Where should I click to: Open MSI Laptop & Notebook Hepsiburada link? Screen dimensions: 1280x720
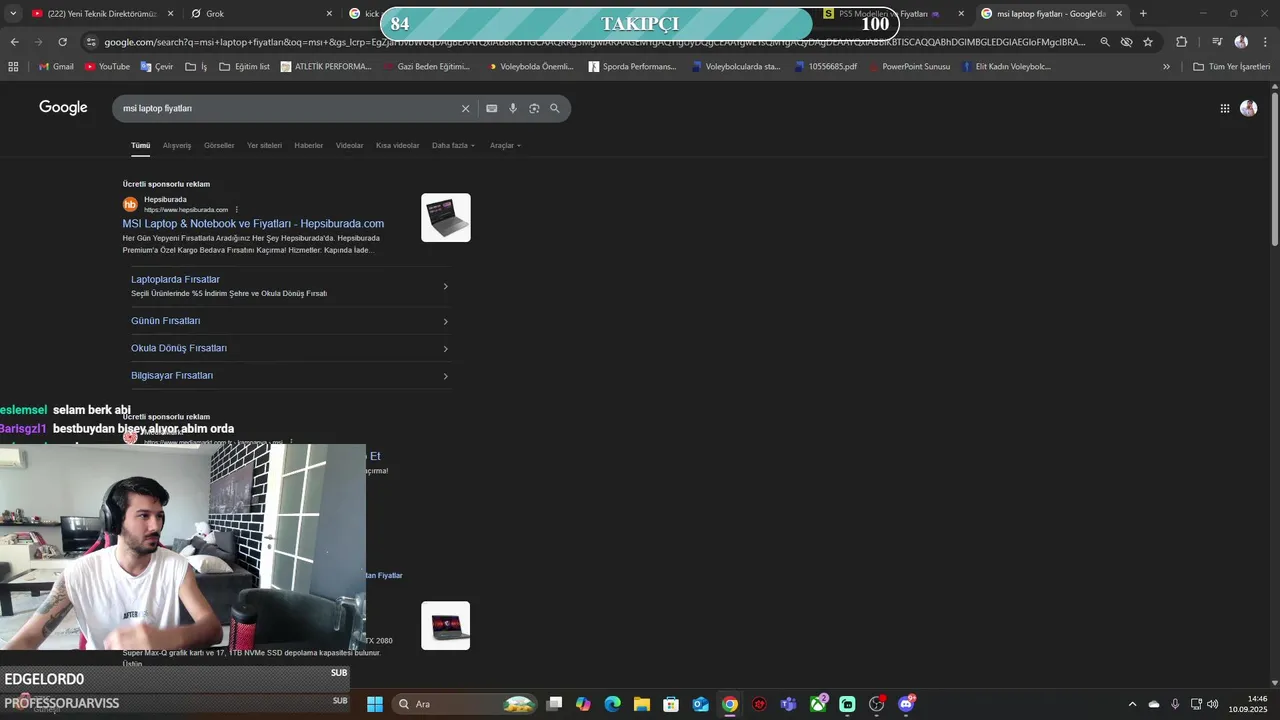[x=253, y=224]
